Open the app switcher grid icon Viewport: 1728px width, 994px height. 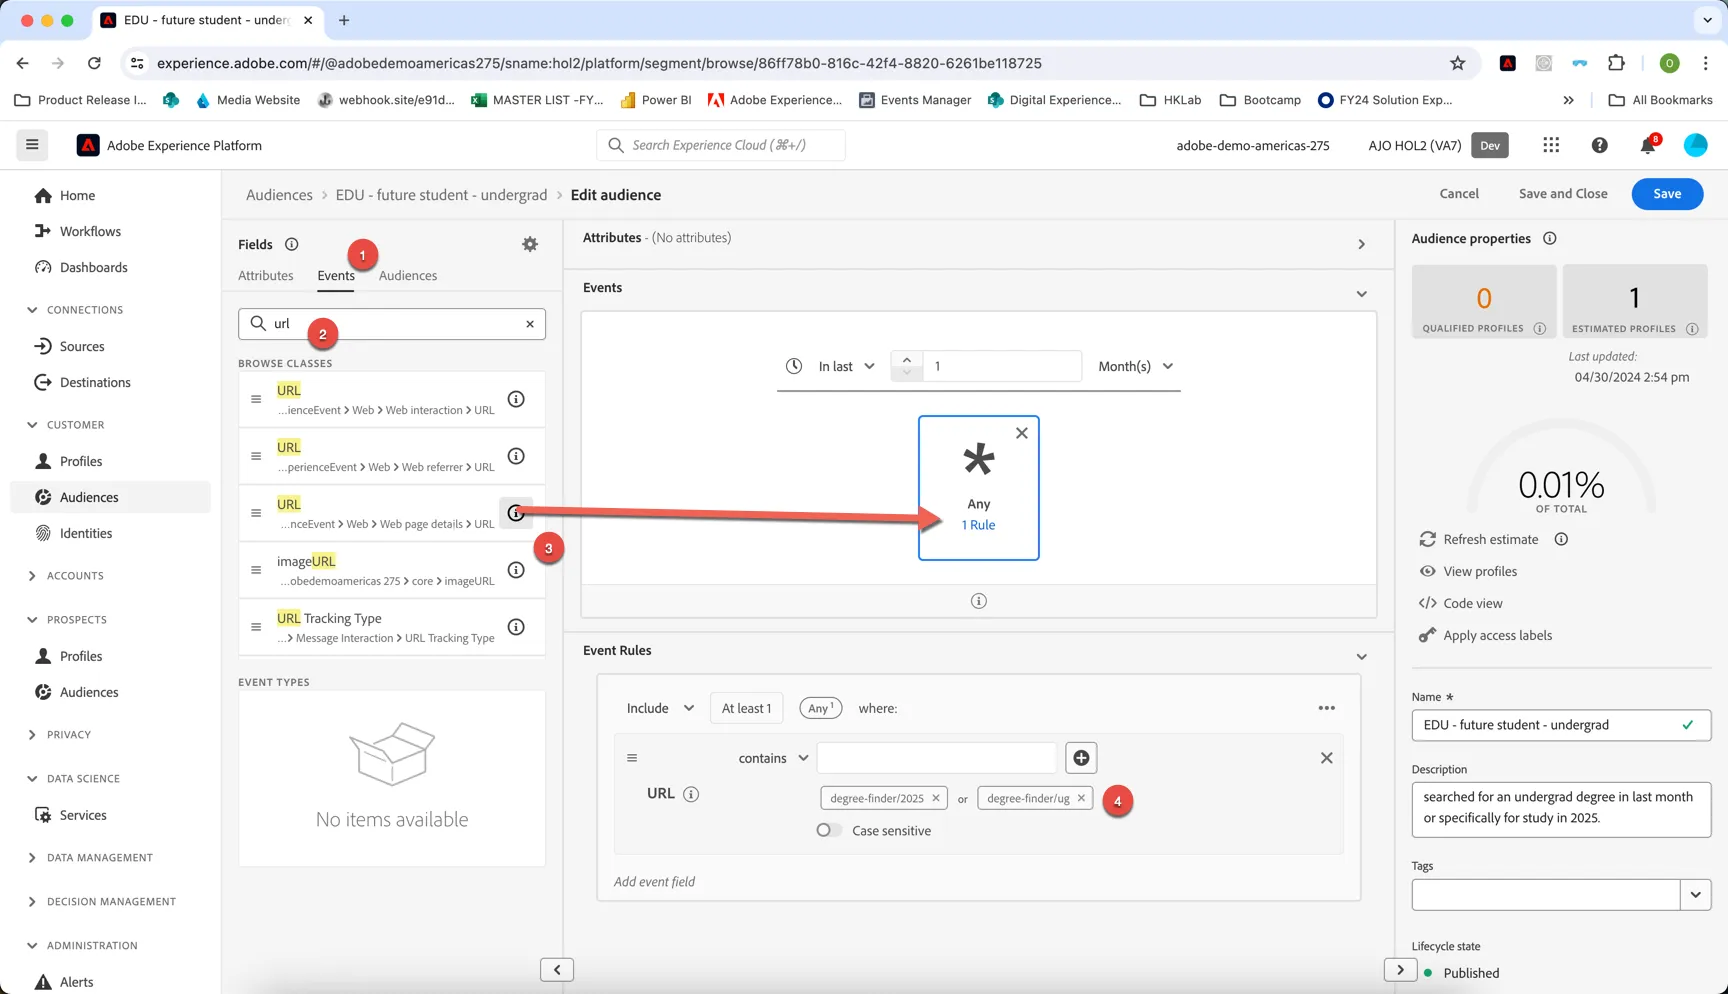click(1551, 145)
